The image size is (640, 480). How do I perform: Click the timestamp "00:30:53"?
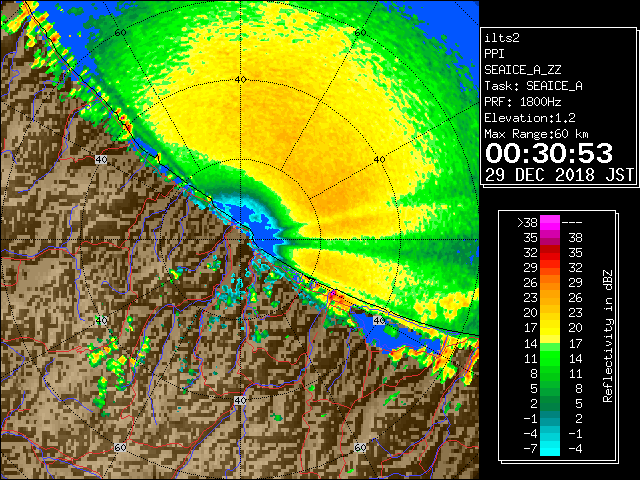549,153
